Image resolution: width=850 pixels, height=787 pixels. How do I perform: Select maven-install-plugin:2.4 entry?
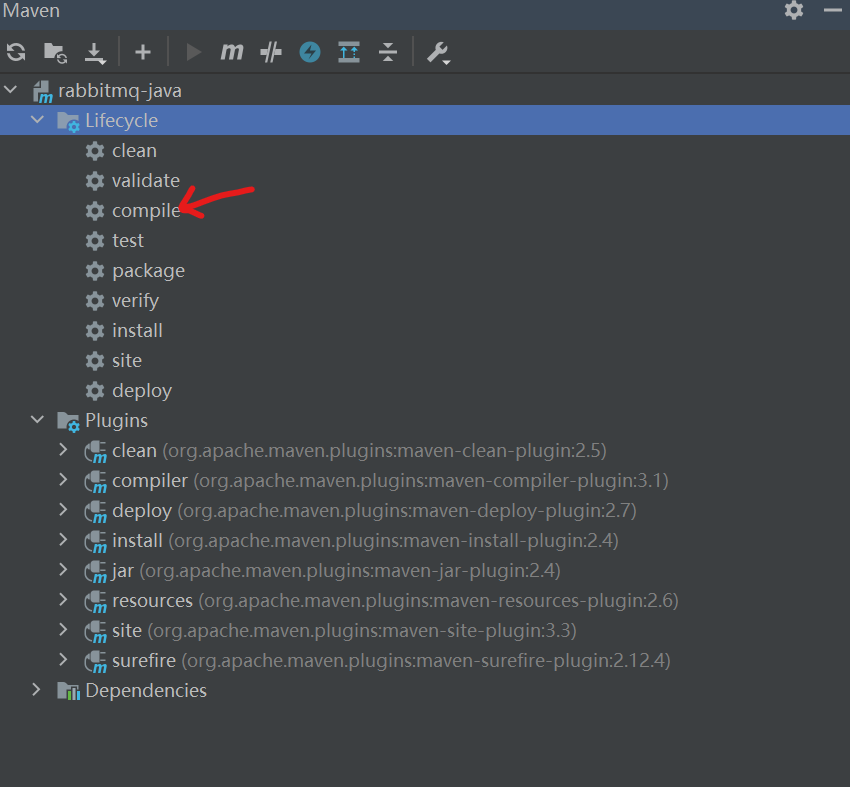(x=425, y=540)
